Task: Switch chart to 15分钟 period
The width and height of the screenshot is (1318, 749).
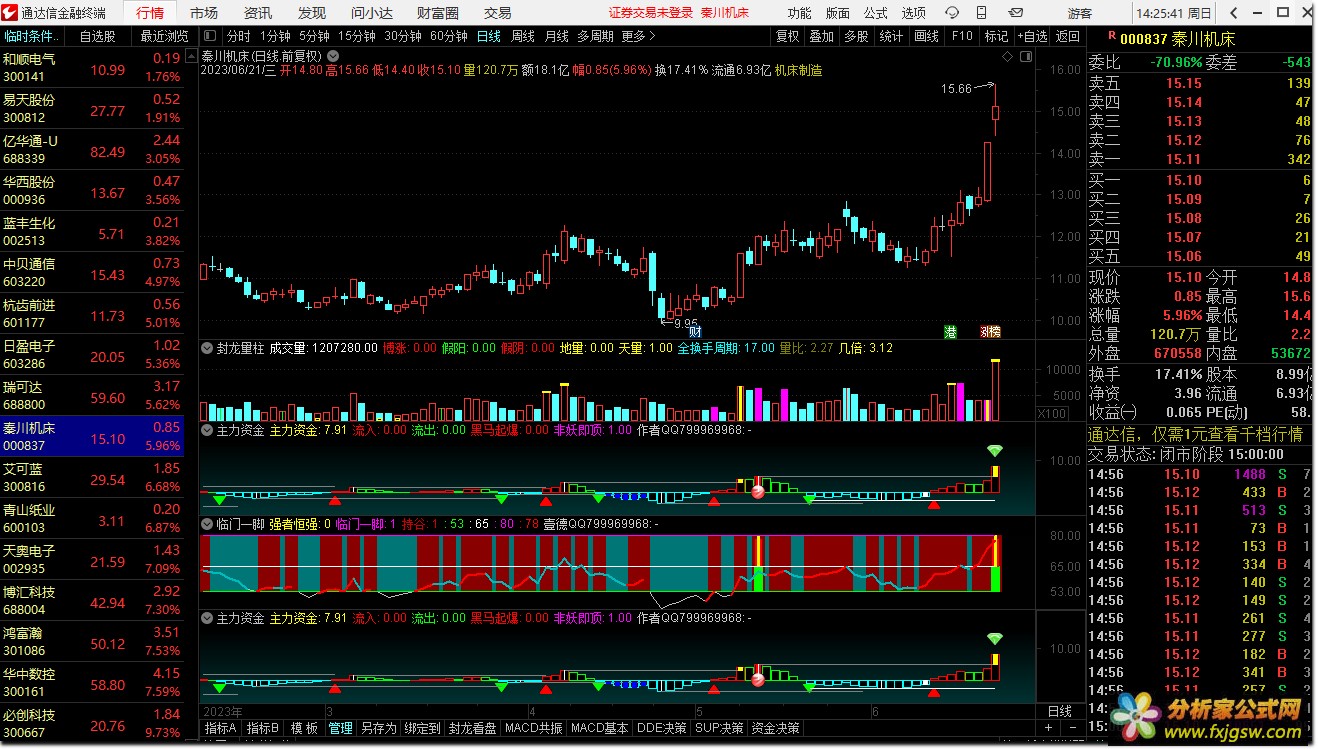Action: (x=357, y=36)
